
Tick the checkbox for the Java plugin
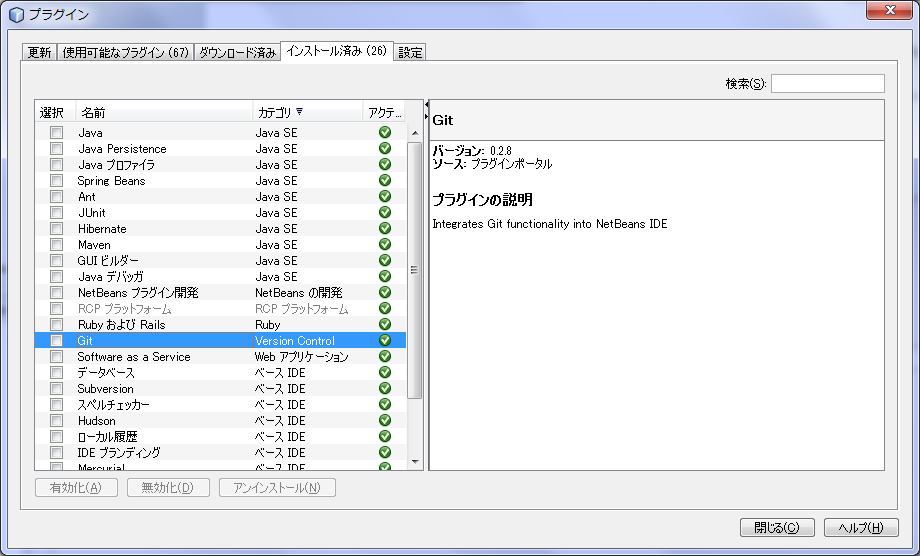(x=56, y=133)
